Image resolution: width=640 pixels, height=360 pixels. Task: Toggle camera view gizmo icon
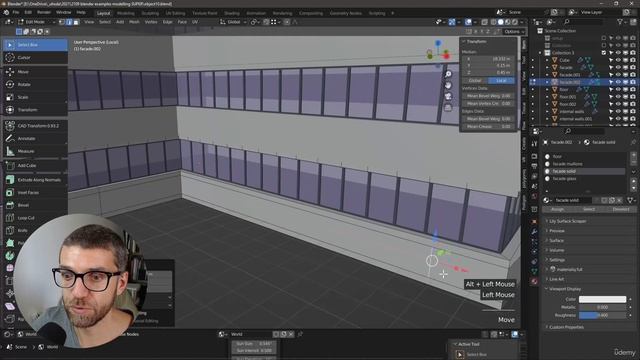[448, 96]
